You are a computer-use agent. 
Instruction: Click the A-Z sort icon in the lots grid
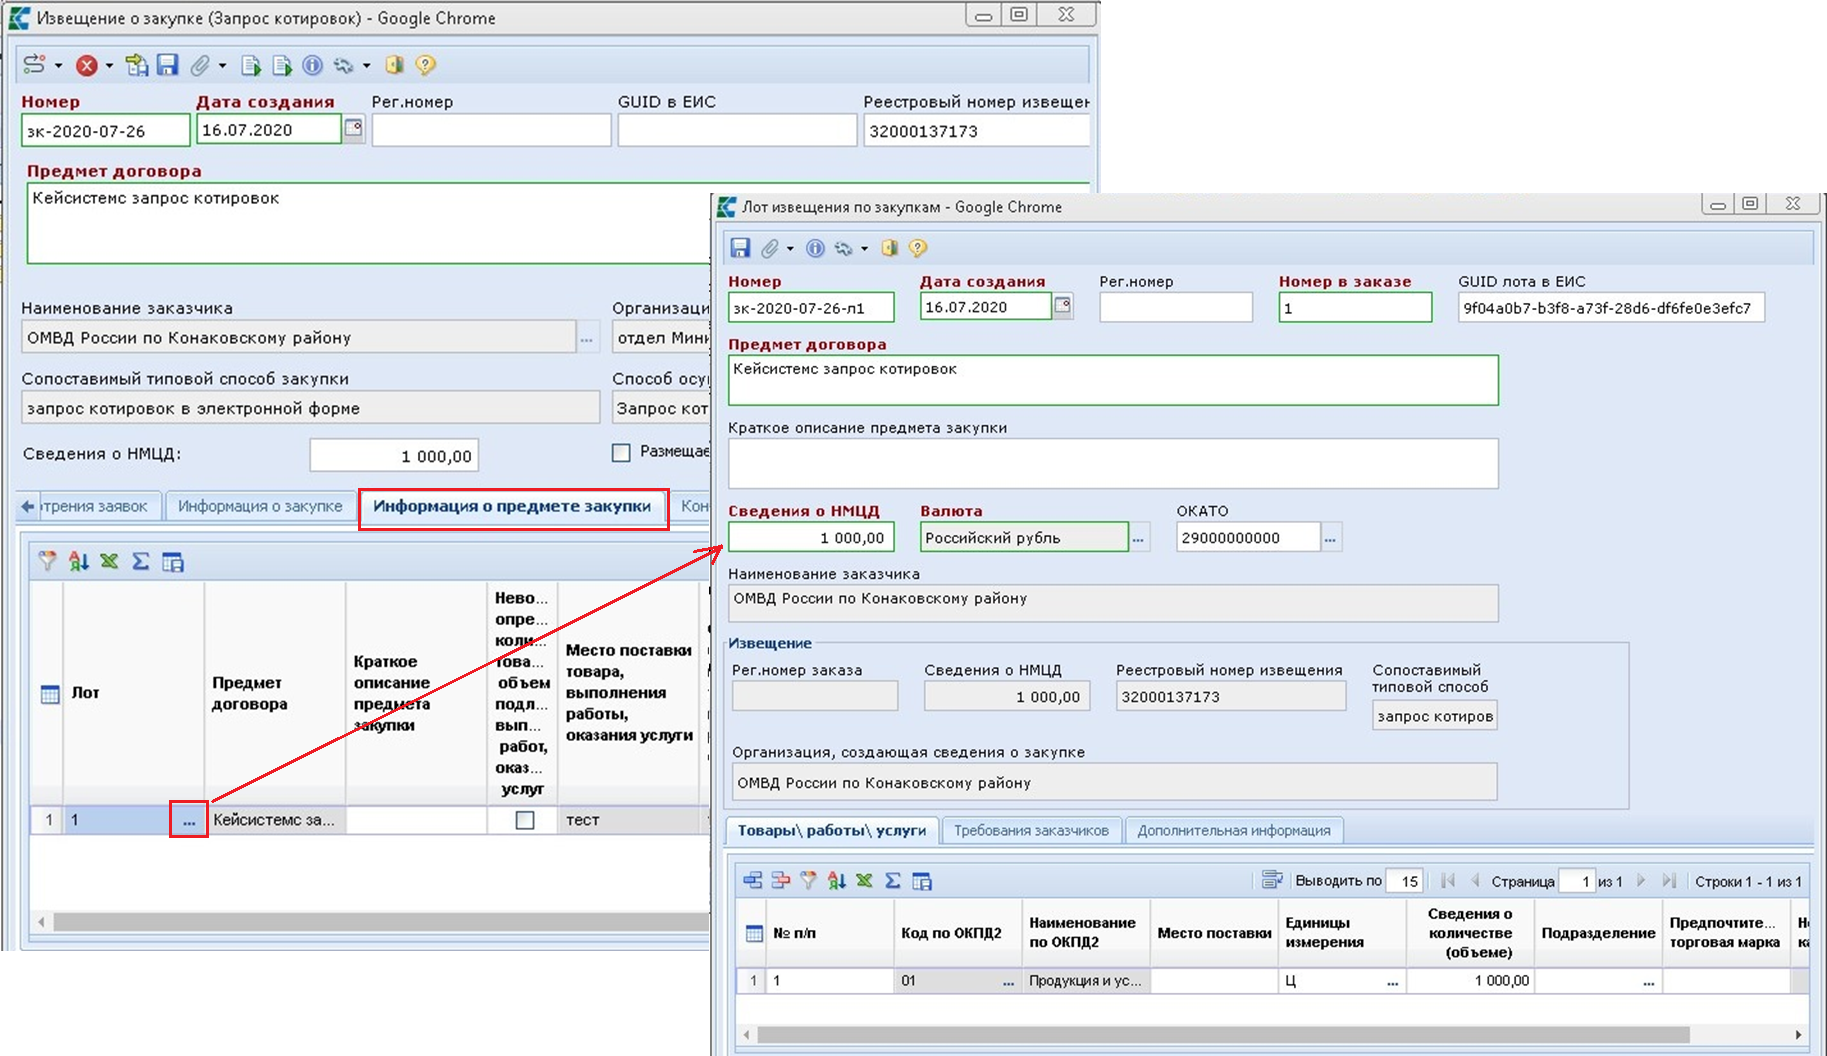[x=79, y=562]
